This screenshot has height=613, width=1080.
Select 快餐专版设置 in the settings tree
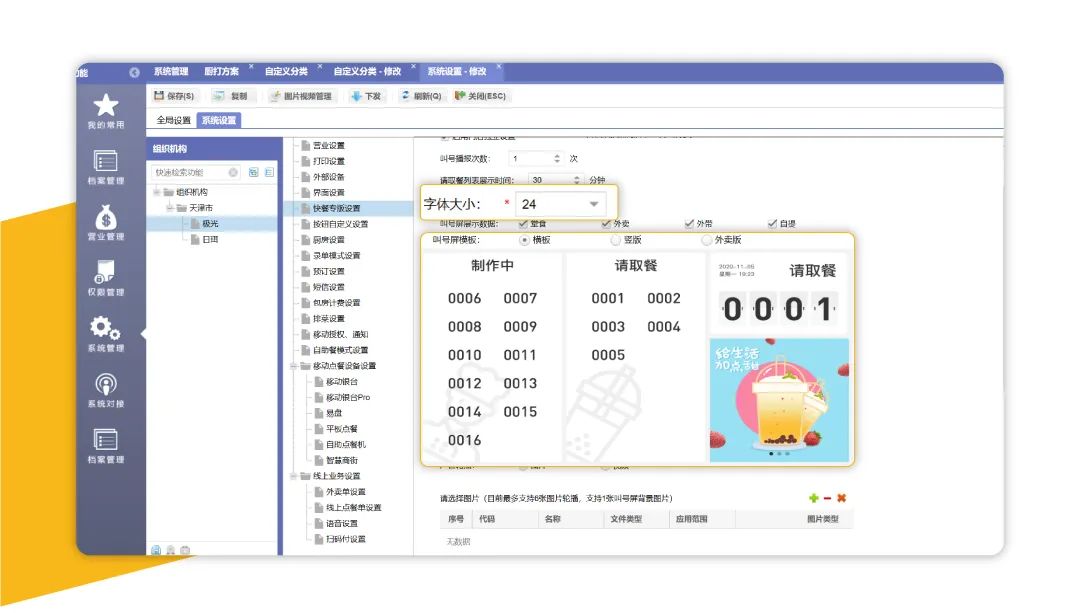coord(337,208)
